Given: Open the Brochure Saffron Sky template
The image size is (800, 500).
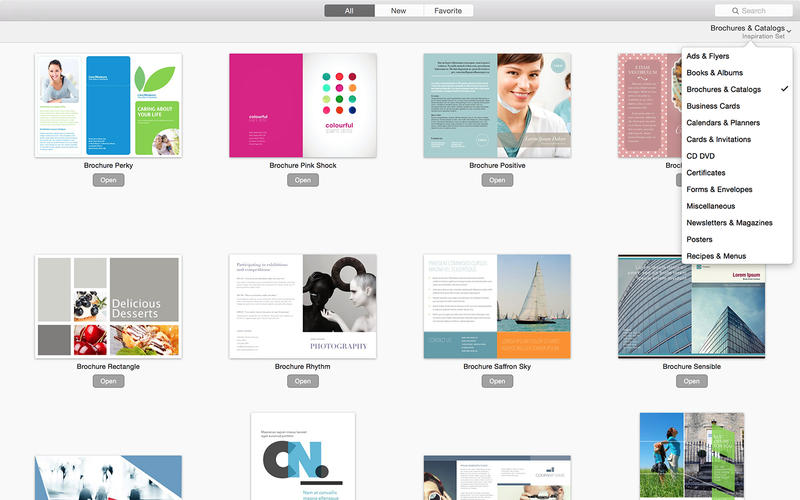Looking at the screenshot, I should (497, 381).
